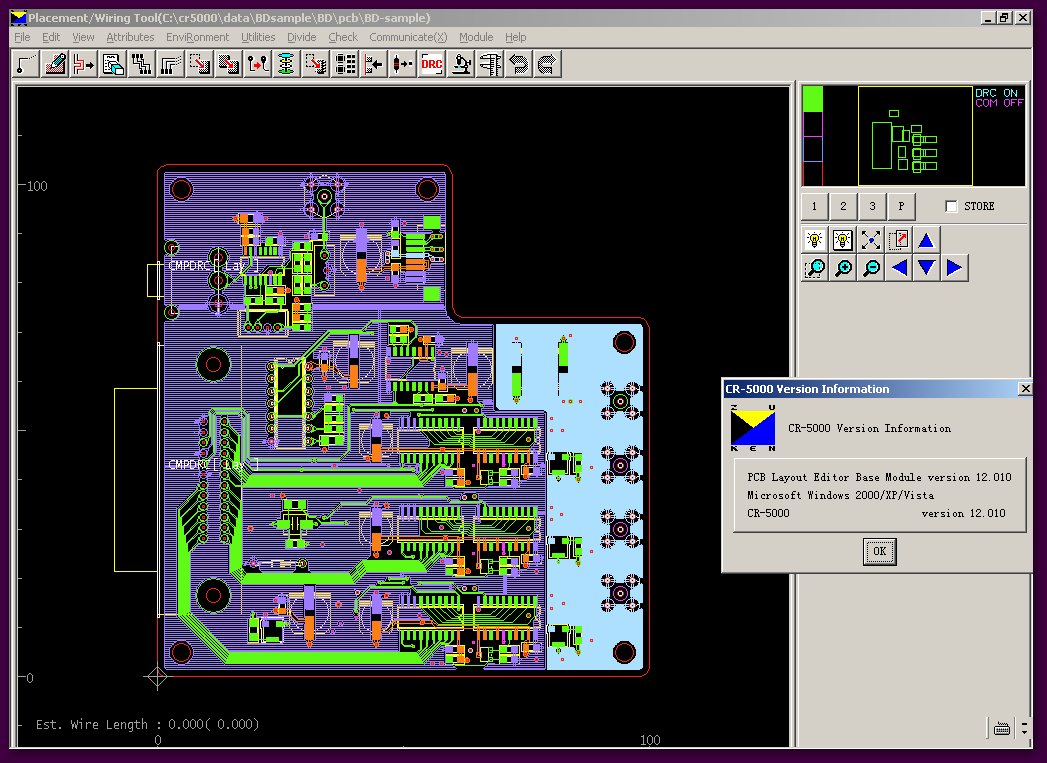This screenshot has height=763, width=1047.
Task: Click the redo arrow in the toolbar
Action: [x=548, y=65]
